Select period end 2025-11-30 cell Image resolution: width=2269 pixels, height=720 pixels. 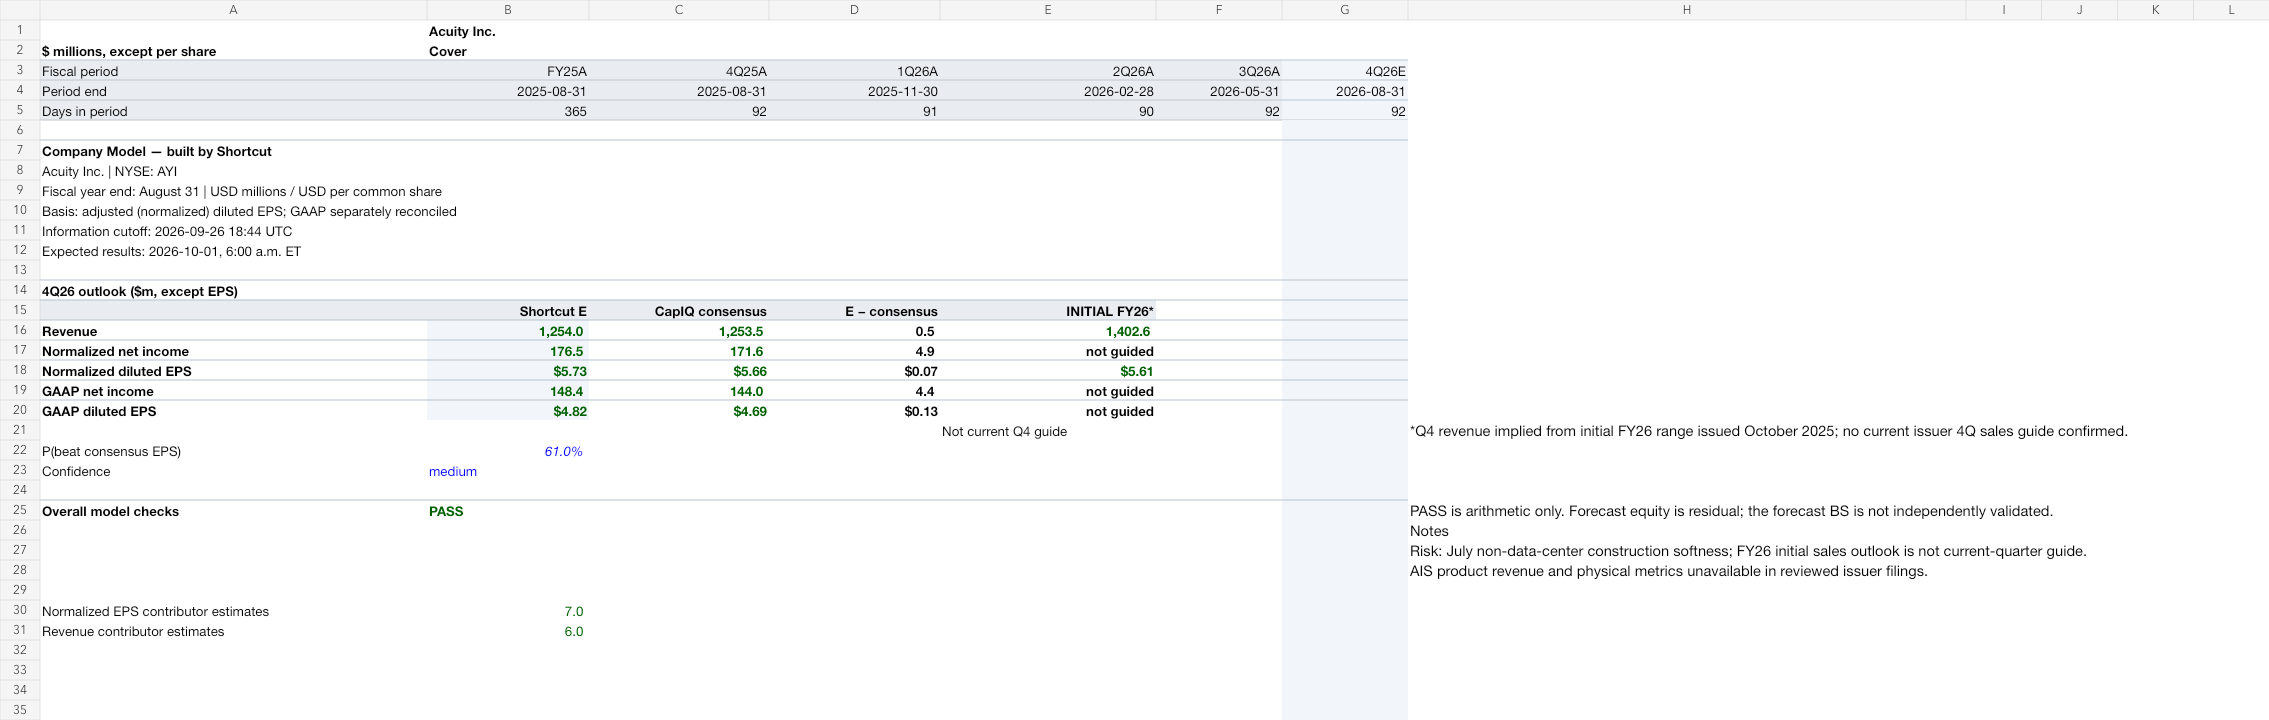[x=855, y=91]
